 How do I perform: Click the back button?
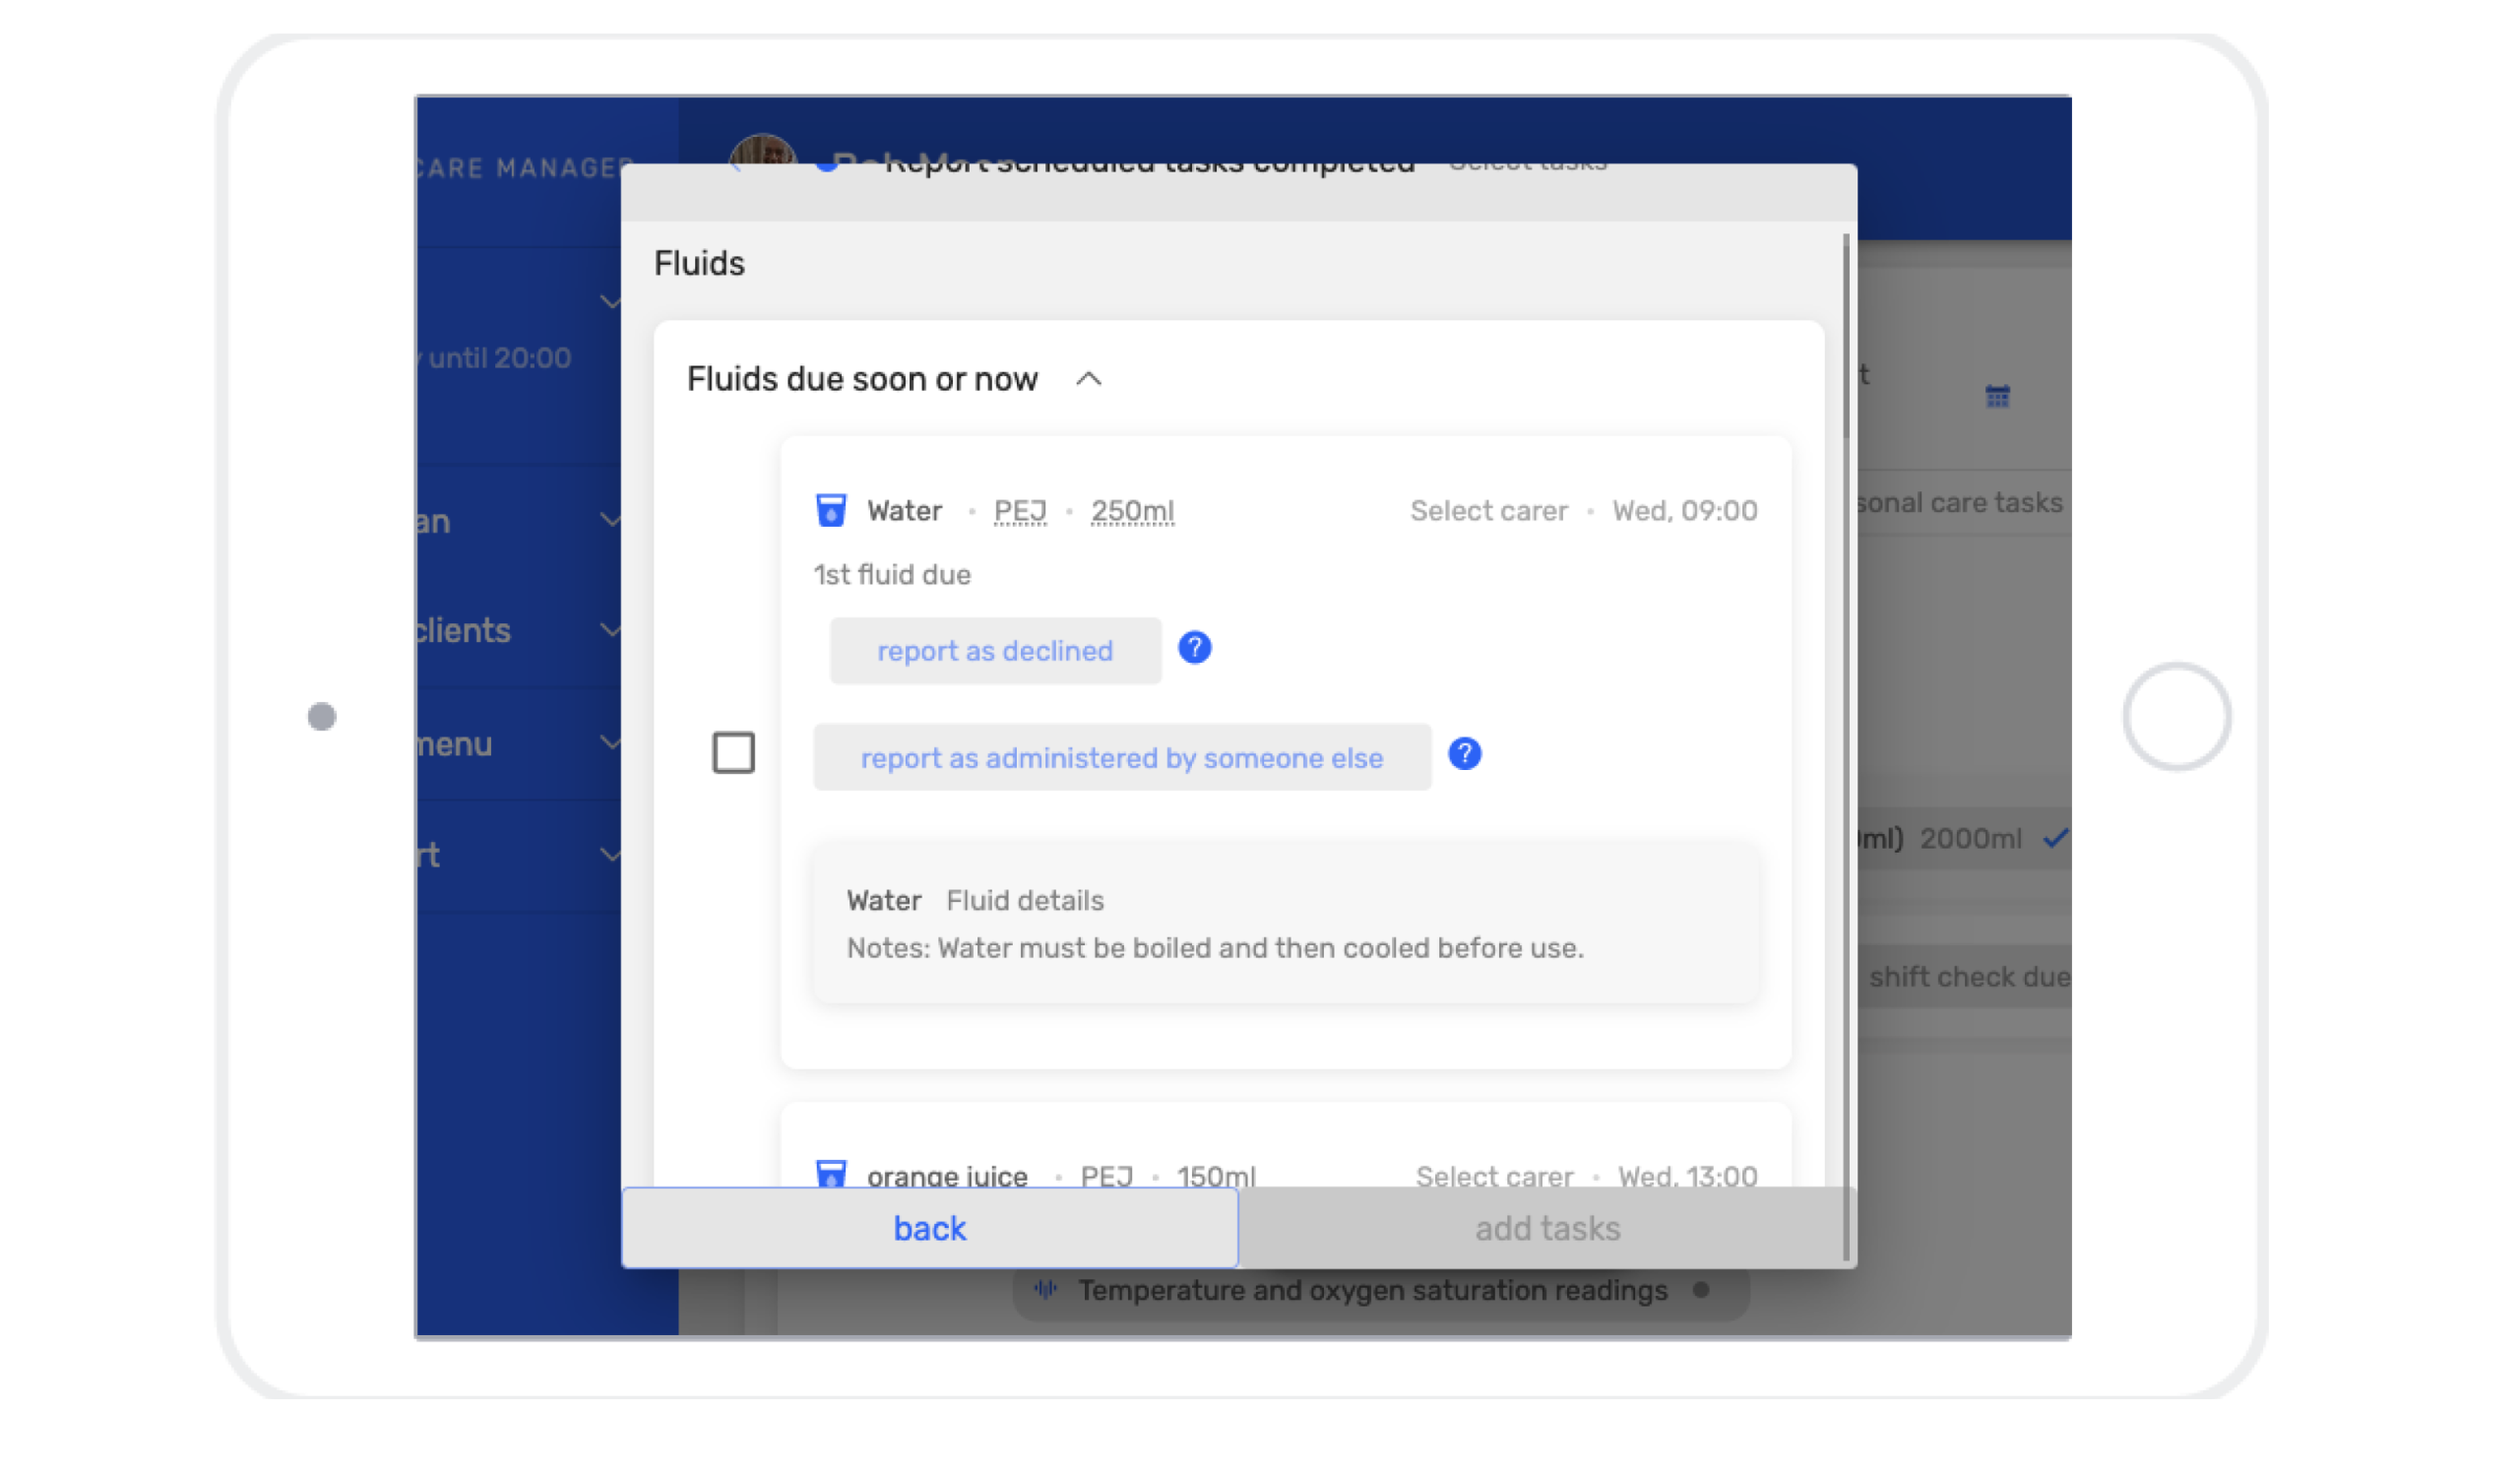(929, 1228)
